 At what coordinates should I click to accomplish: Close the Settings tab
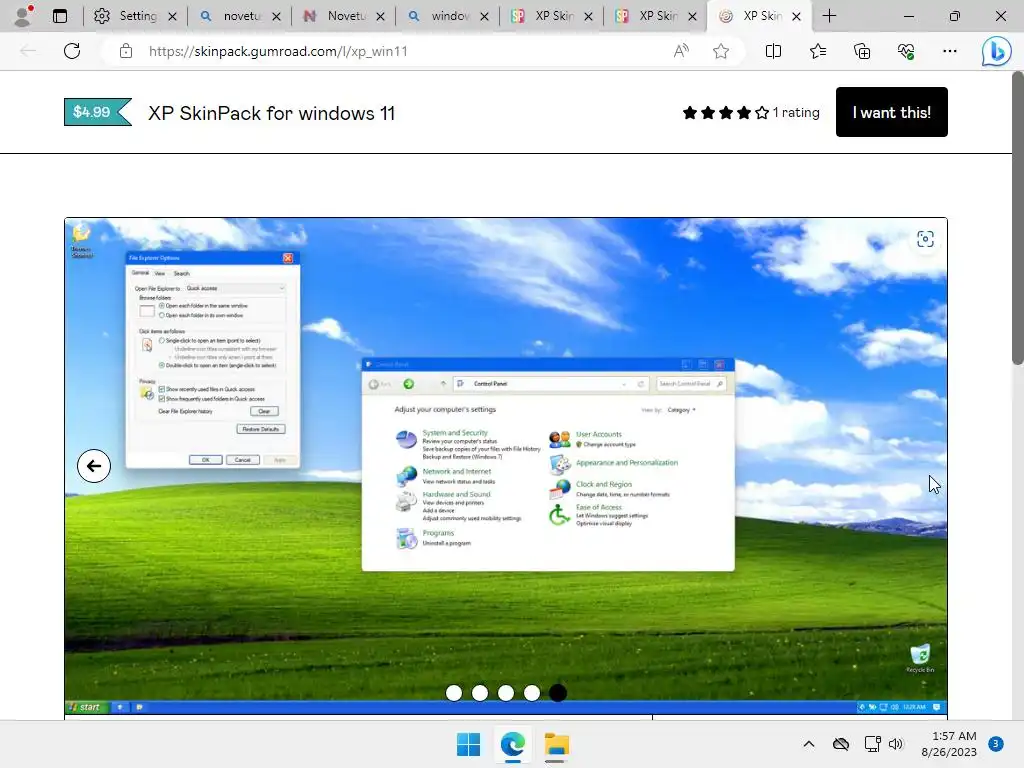coord(172,16)
